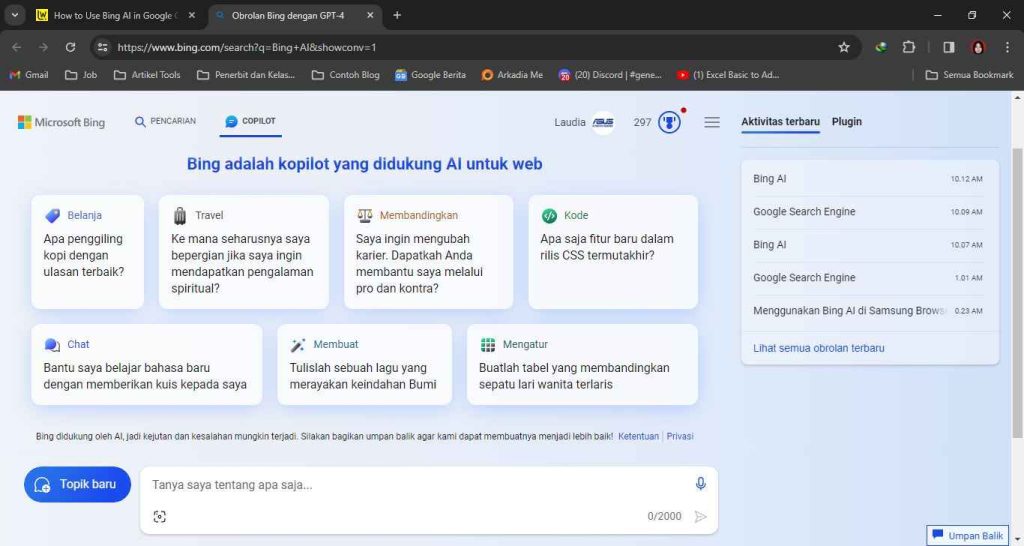Open the Microsoft Rewards trophy icon
This screenshot has width=1024, height=546.
(669, 122)
